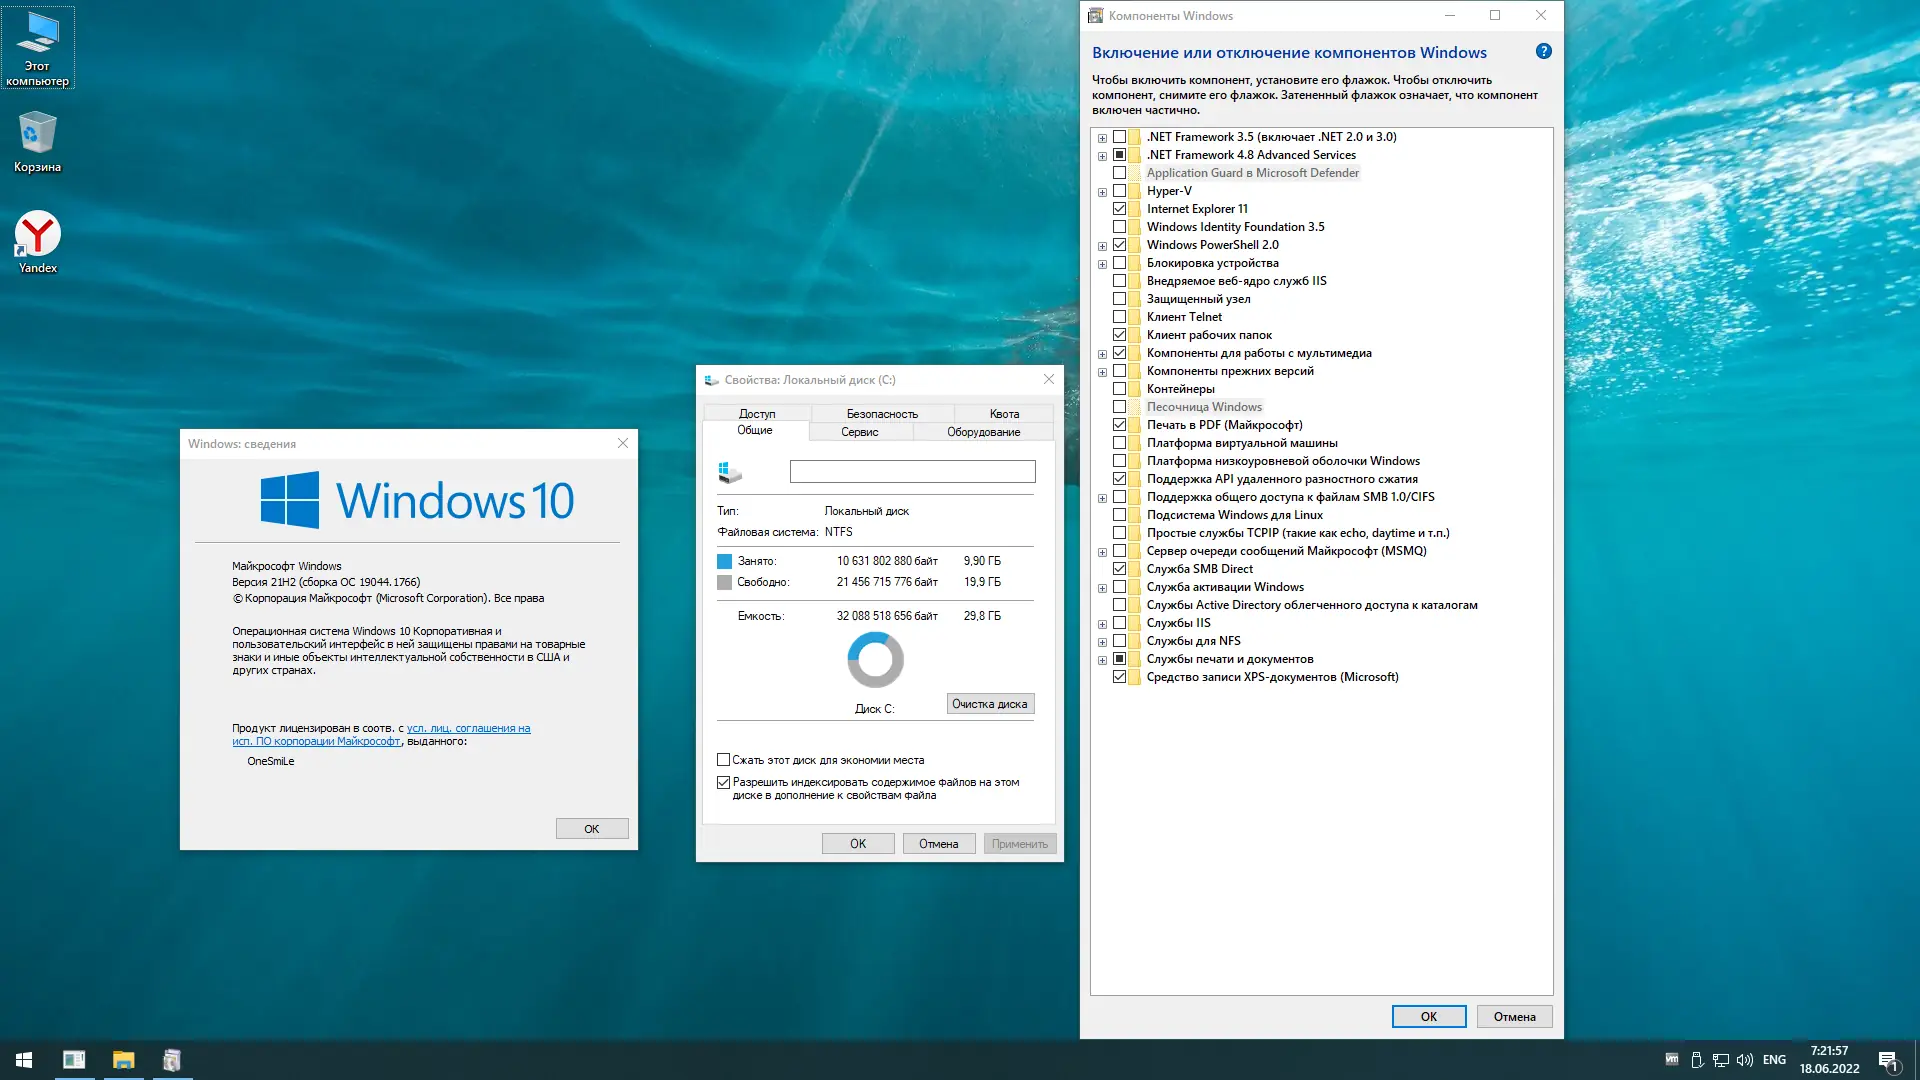Open the notification center icon
This screenshot has height=1080, width=1920.
point(1887,1060)
